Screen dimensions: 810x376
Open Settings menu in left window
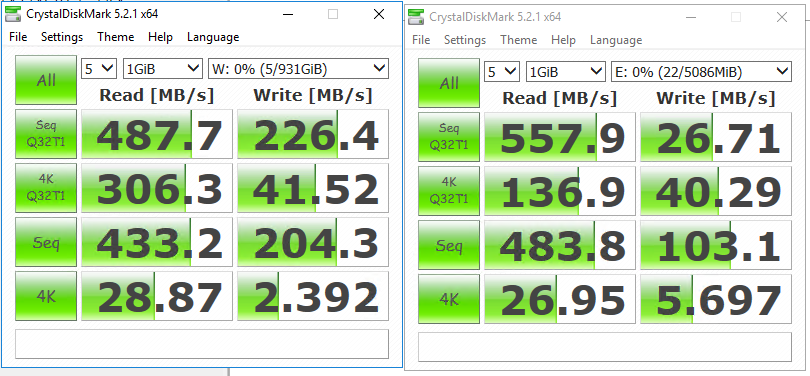[62, 37]
